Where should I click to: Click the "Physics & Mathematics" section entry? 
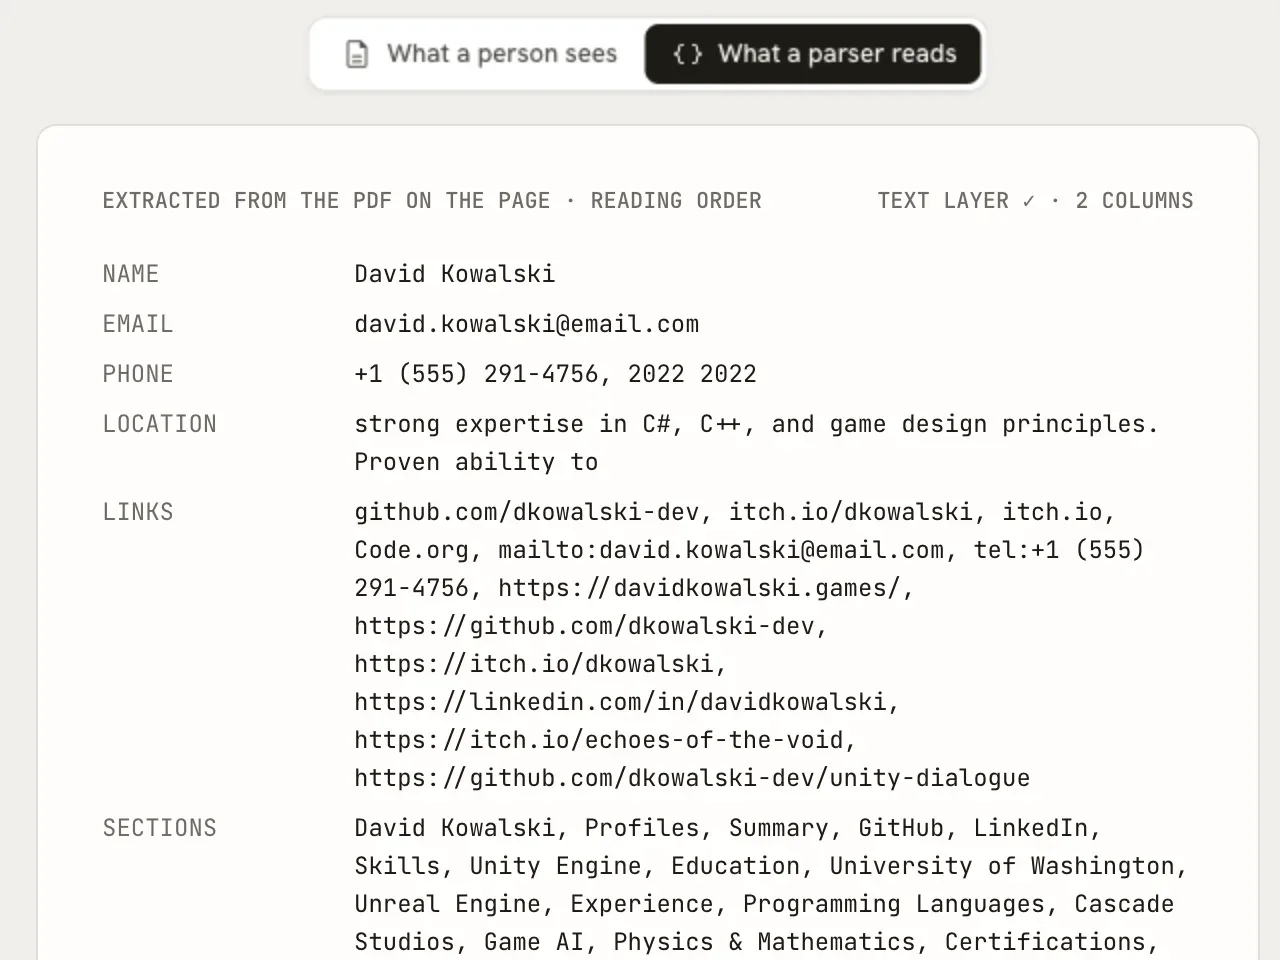tap(764, 942)
